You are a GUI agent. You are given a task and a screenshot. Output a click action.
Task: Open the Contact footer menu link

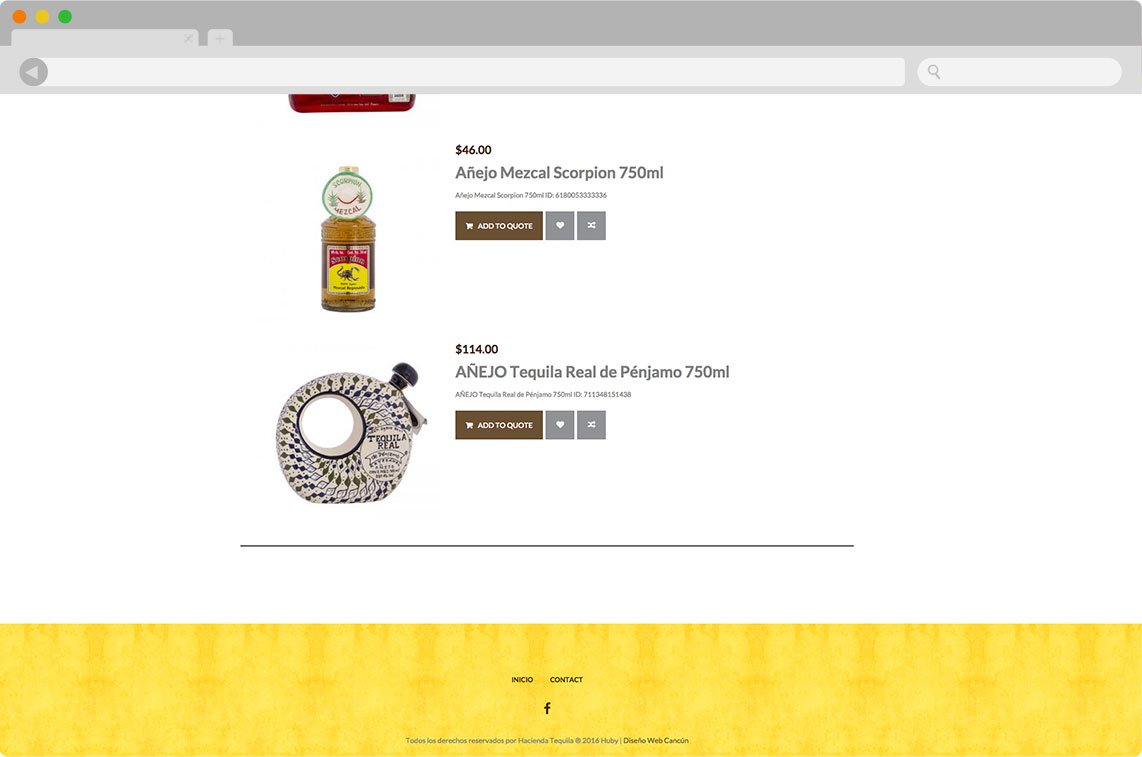click(x=566, y=680)
